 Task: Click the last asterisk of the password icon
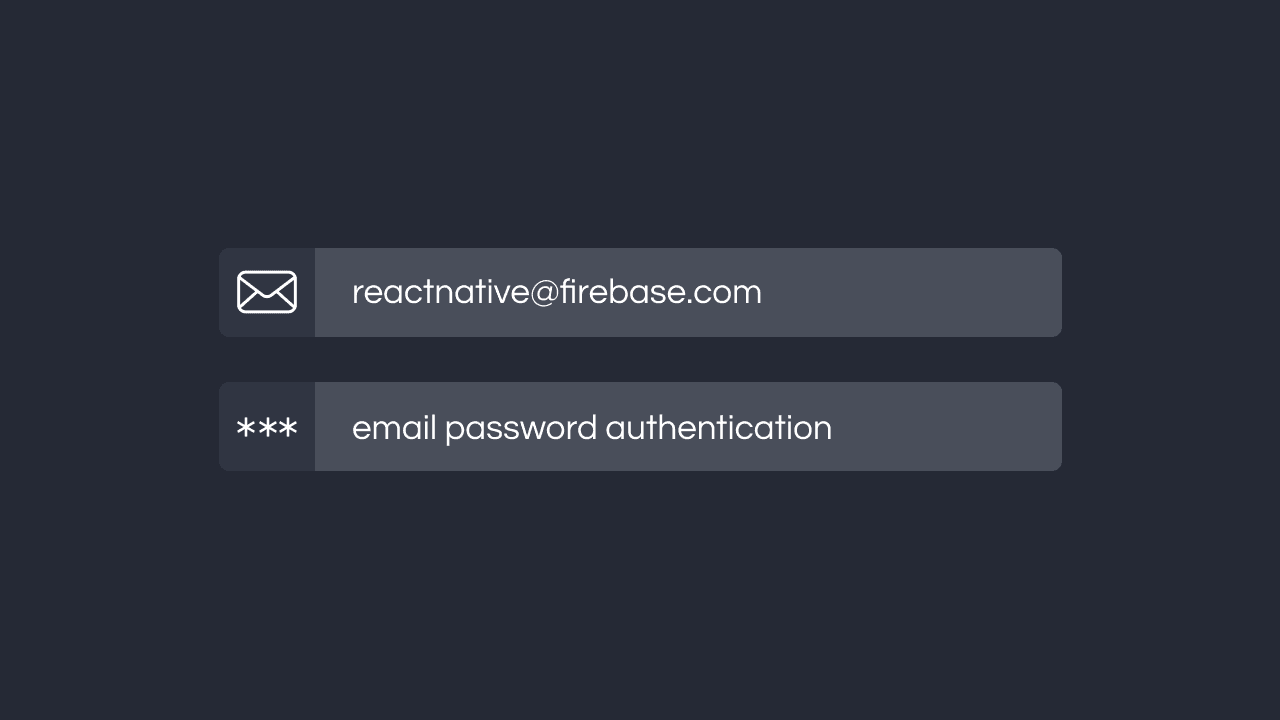[x=288, y=429]
